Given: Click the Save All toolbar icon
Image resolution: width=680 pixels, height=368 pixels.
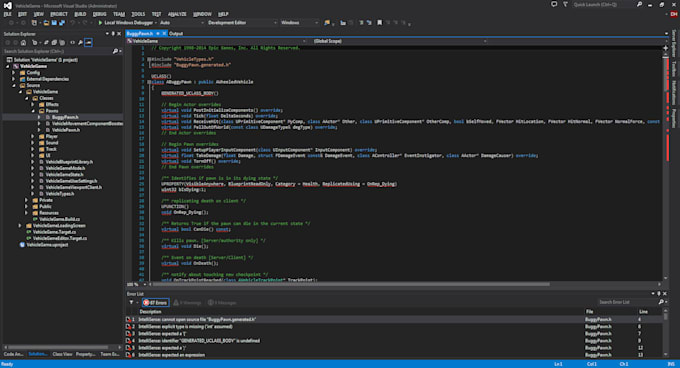Looking at the screenshot, I should (62, 23).
